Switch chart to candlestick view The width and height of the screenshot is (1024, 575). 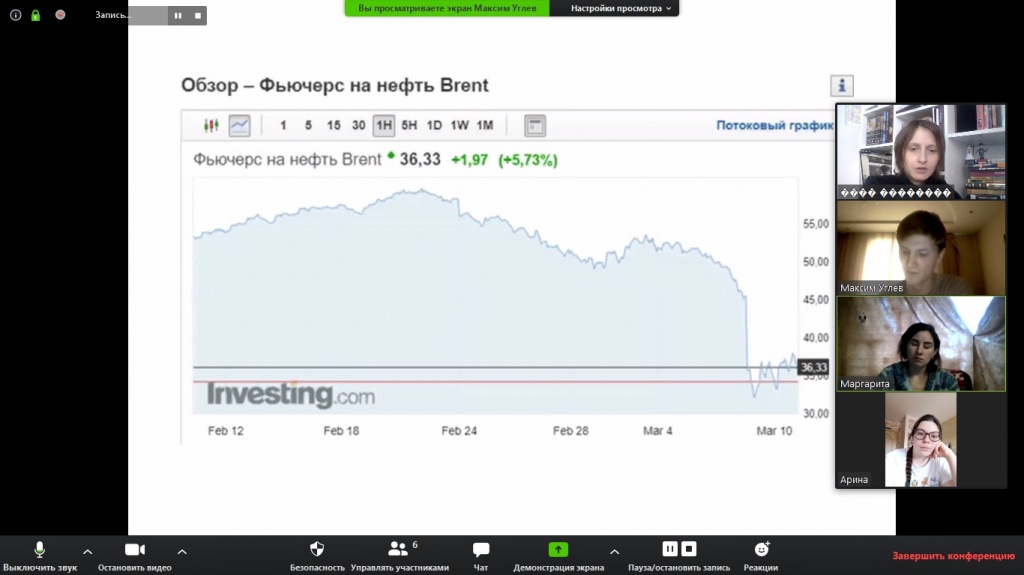tap(211, 126)
